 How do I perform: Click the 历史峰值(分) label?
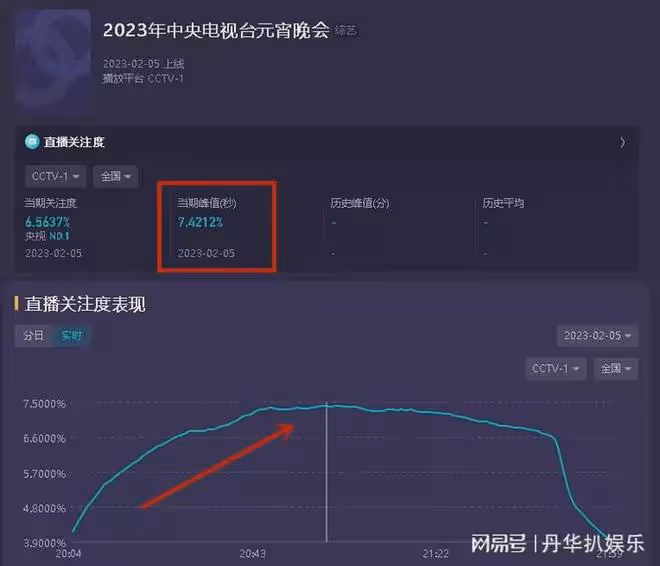pyautogui.click(x=360, y=203)
